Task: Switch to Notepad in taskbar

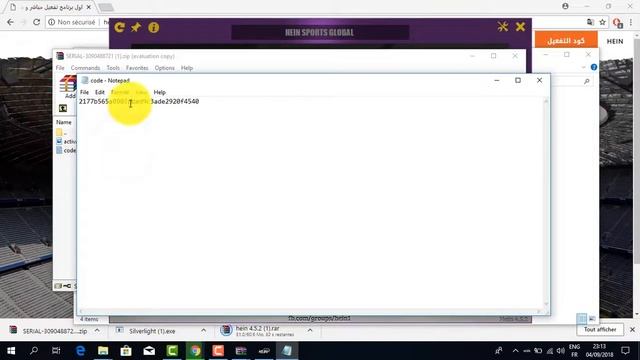Action: 287,351
